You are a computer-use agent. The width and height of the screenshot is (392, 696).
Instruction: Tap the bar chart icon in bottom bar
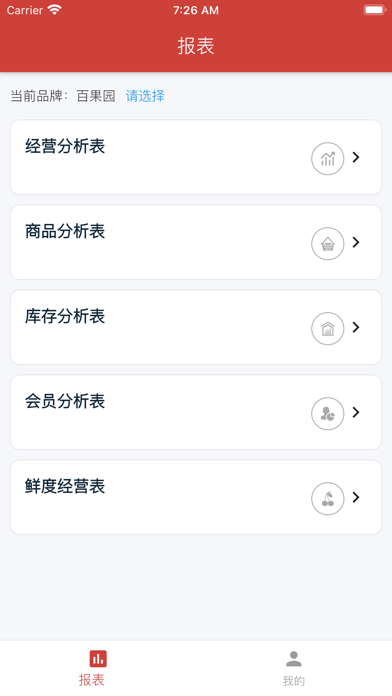(x=98, y=659)
